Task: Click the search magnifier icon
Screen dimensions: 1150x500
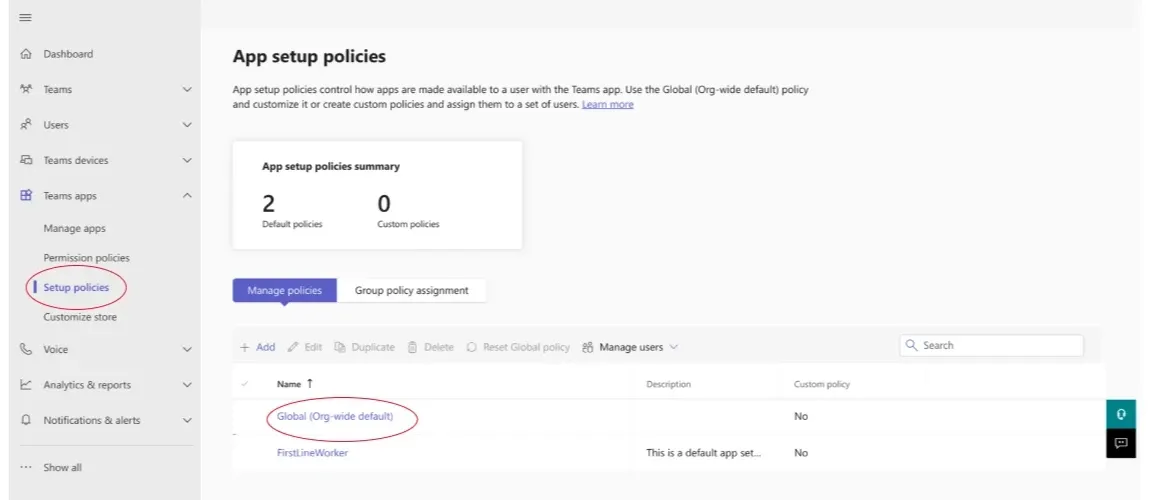Action: (x=912, y=345)
